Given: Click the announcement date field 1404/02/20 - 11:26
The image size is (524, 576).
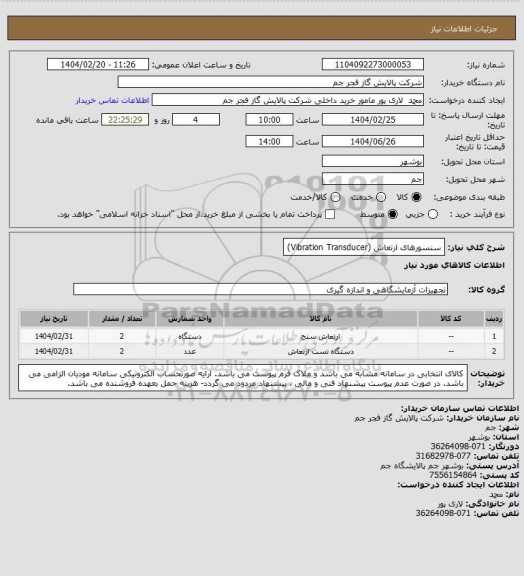Looking at the screenshot, I should pos(98,64).
